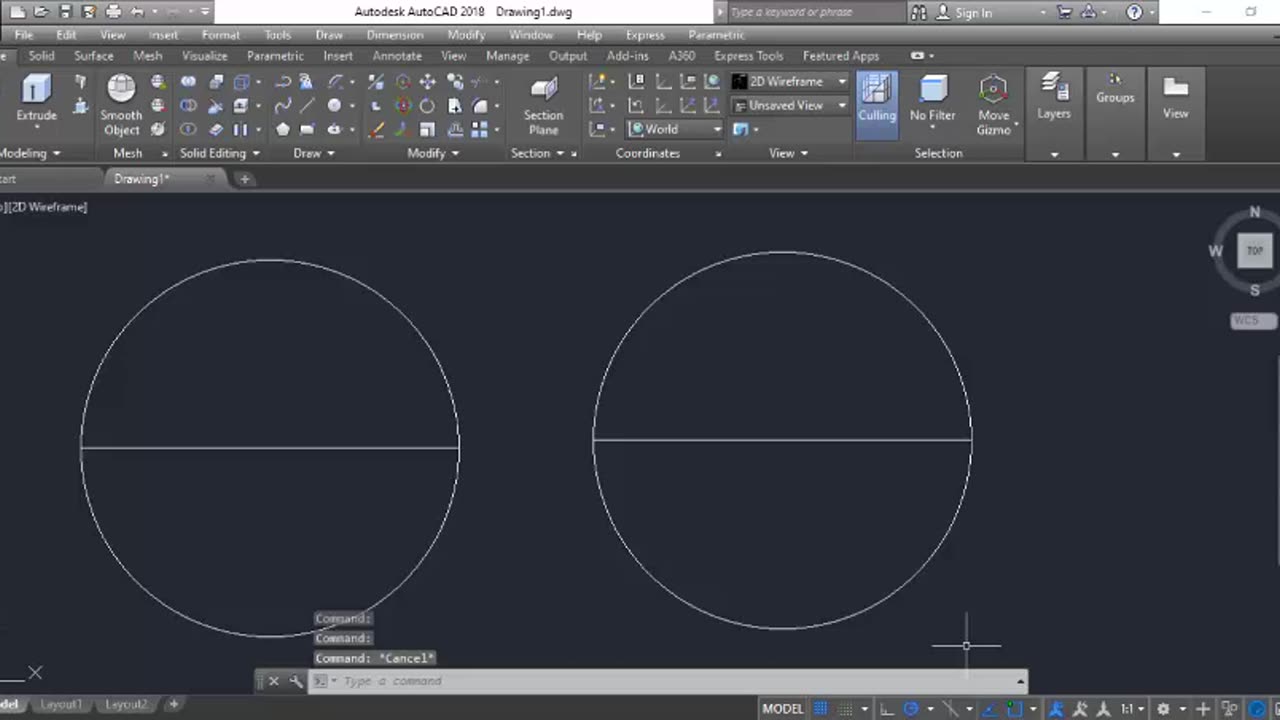Viewport: 1280px width, 720px height.
Task: Click the Array tool in Modify
Action: tap(479, 130)
